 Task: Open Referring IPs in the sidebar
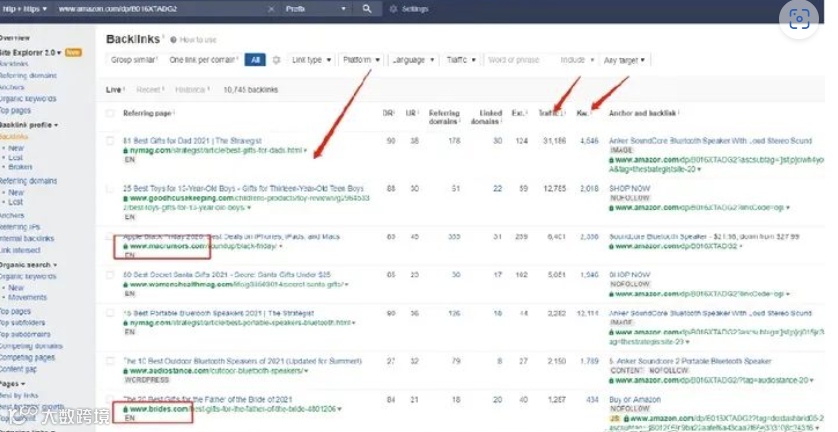pyautogui.click(x=20, y=227)
